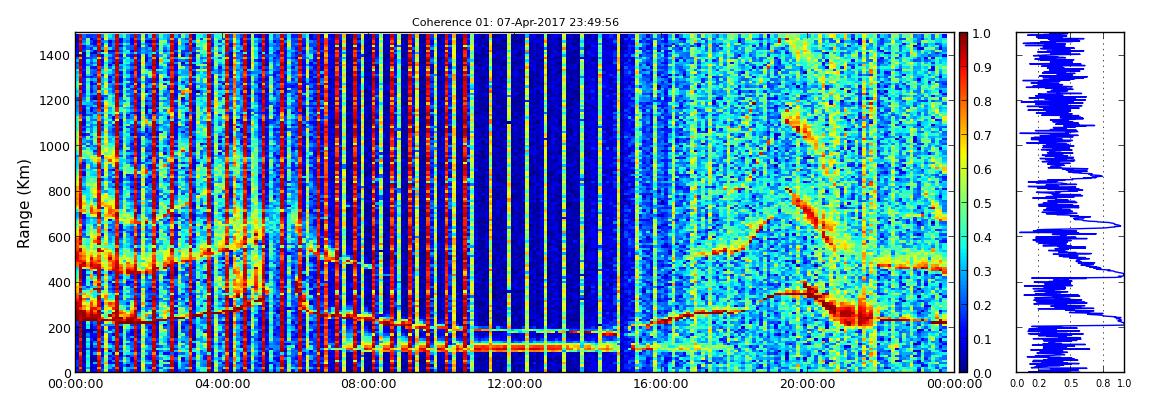Click the profile plot's 0.5 x-axis tick
The image size is (1150, 407).
point(1071,384)
